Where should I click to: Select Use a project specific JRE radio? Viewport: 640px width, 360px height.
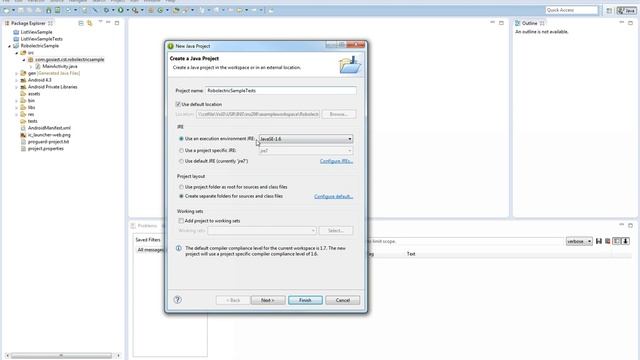[181, 151]
